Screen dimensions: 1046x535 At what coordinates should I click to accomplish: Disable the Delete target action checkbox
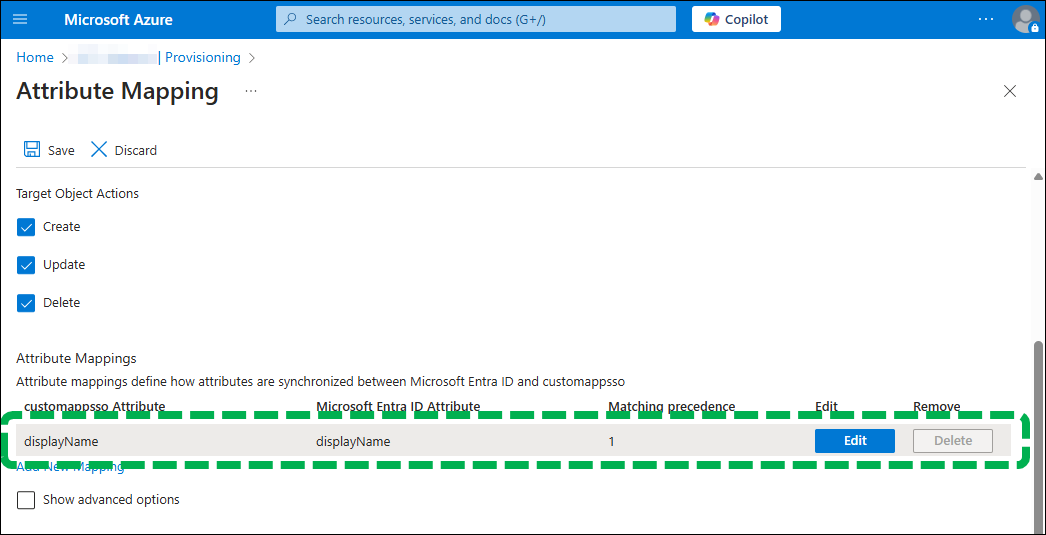[26, 303]
